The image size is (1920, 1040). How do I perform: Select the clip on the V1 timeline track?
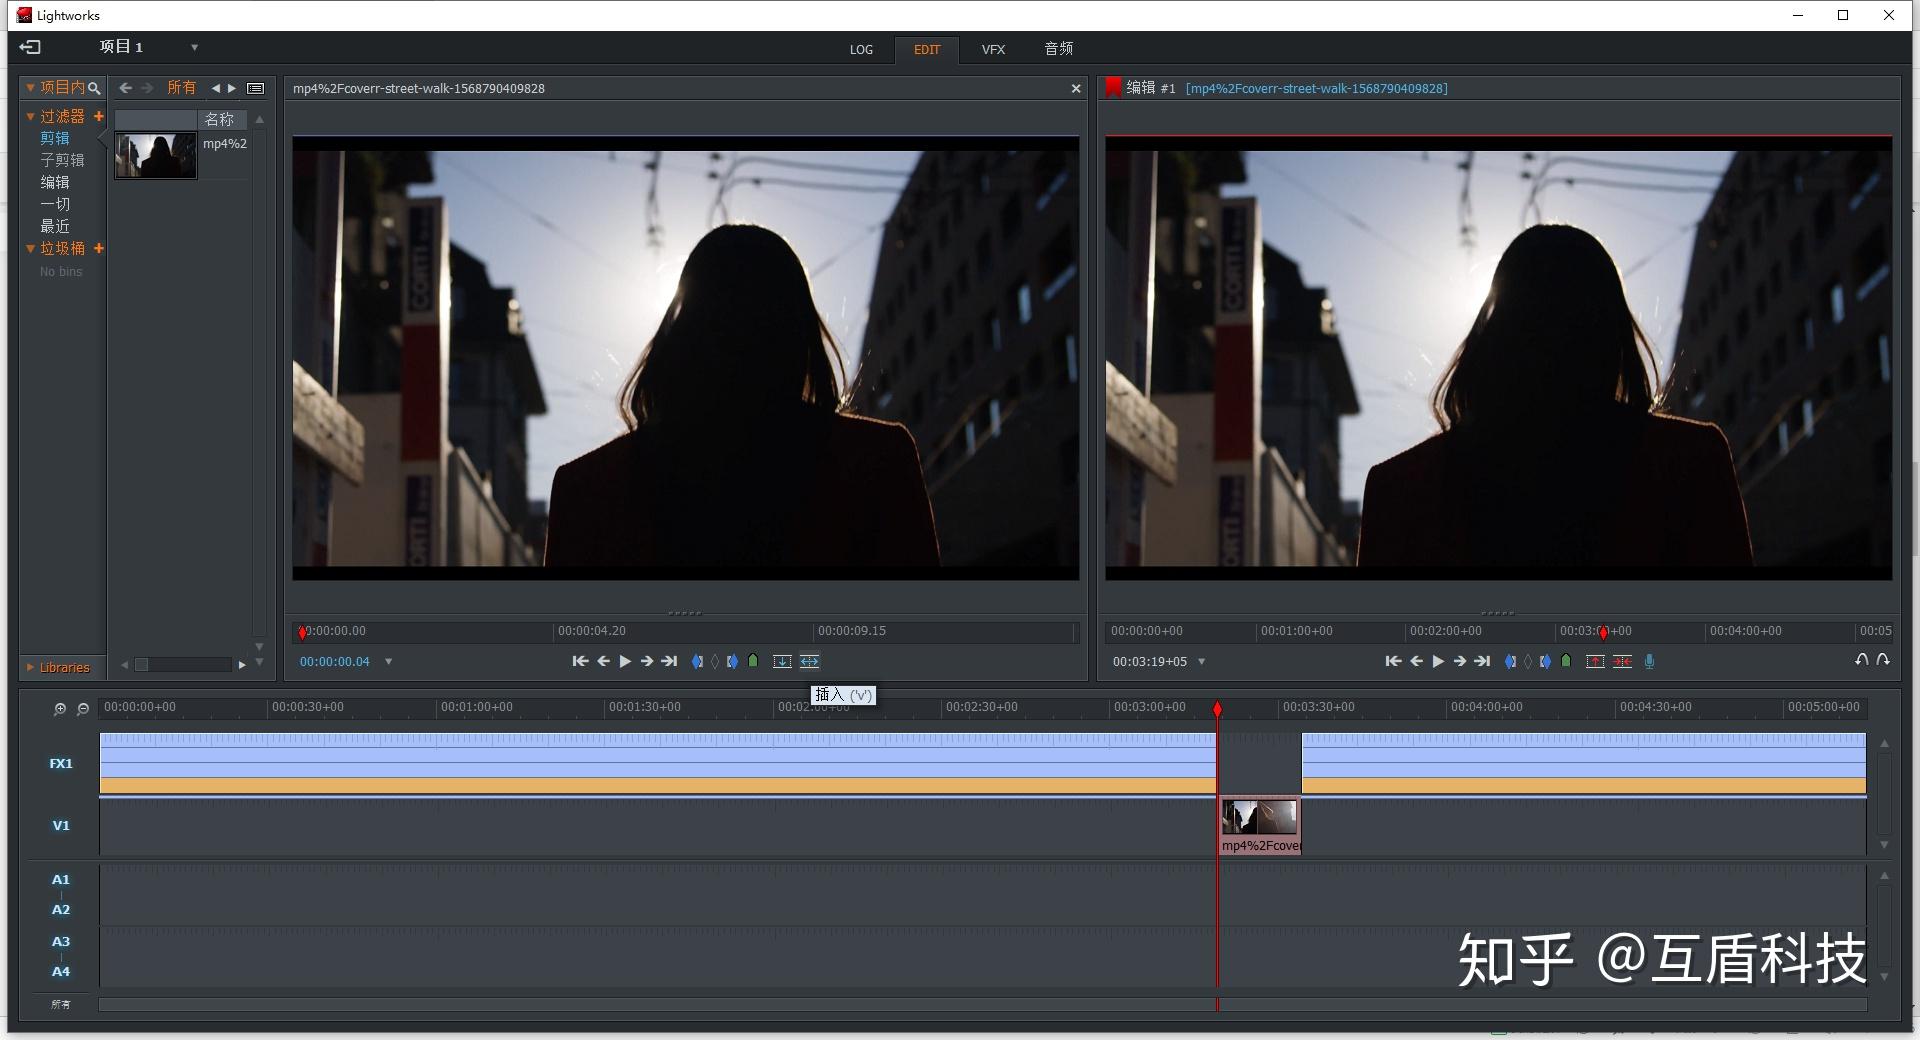[1260, 826]
